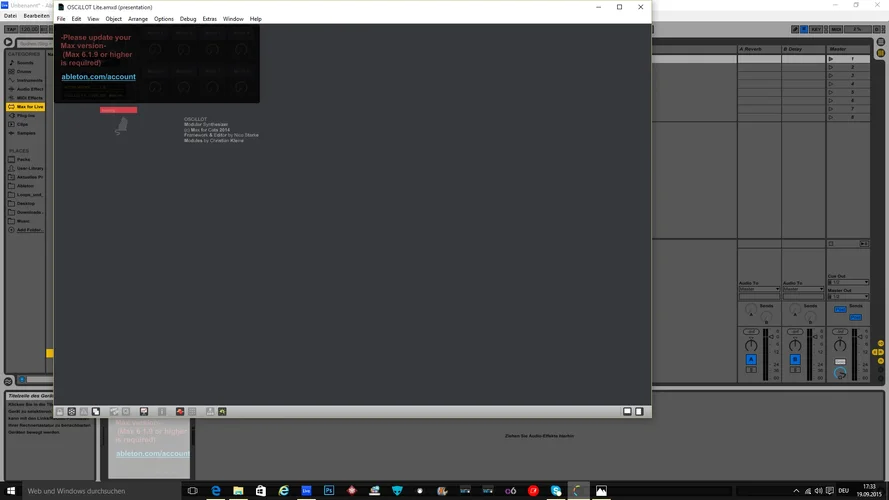Adjust Master preview/cue volume knob
This screenshot has width=889, height=500.
click(x=840, y=373)
